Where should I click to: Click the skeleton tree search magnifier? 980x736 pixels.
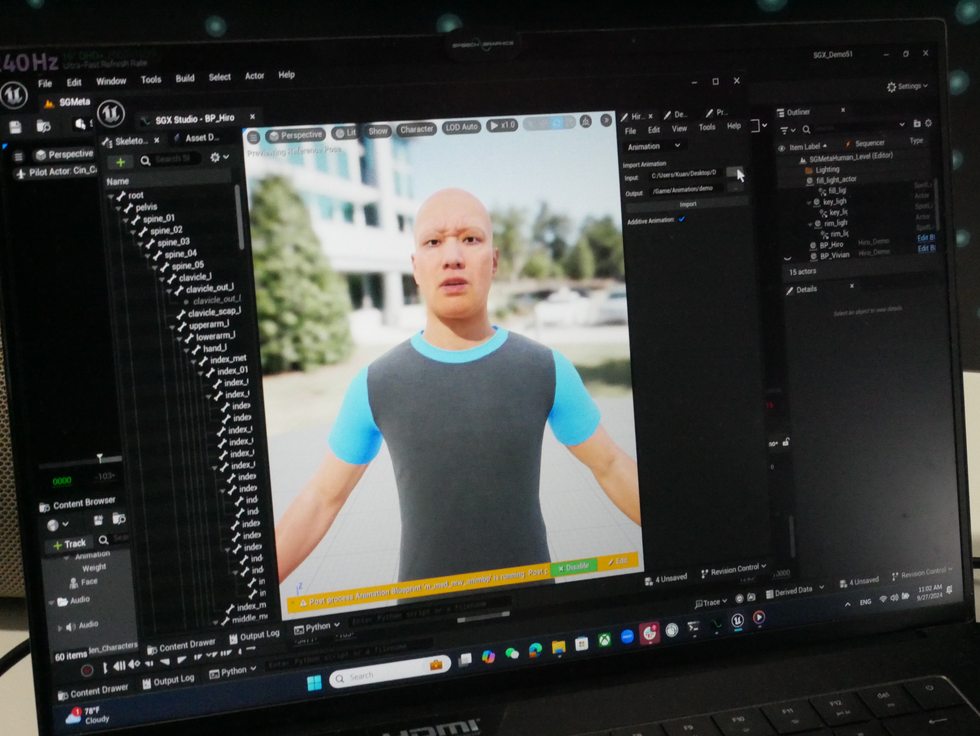coord(146,161)
